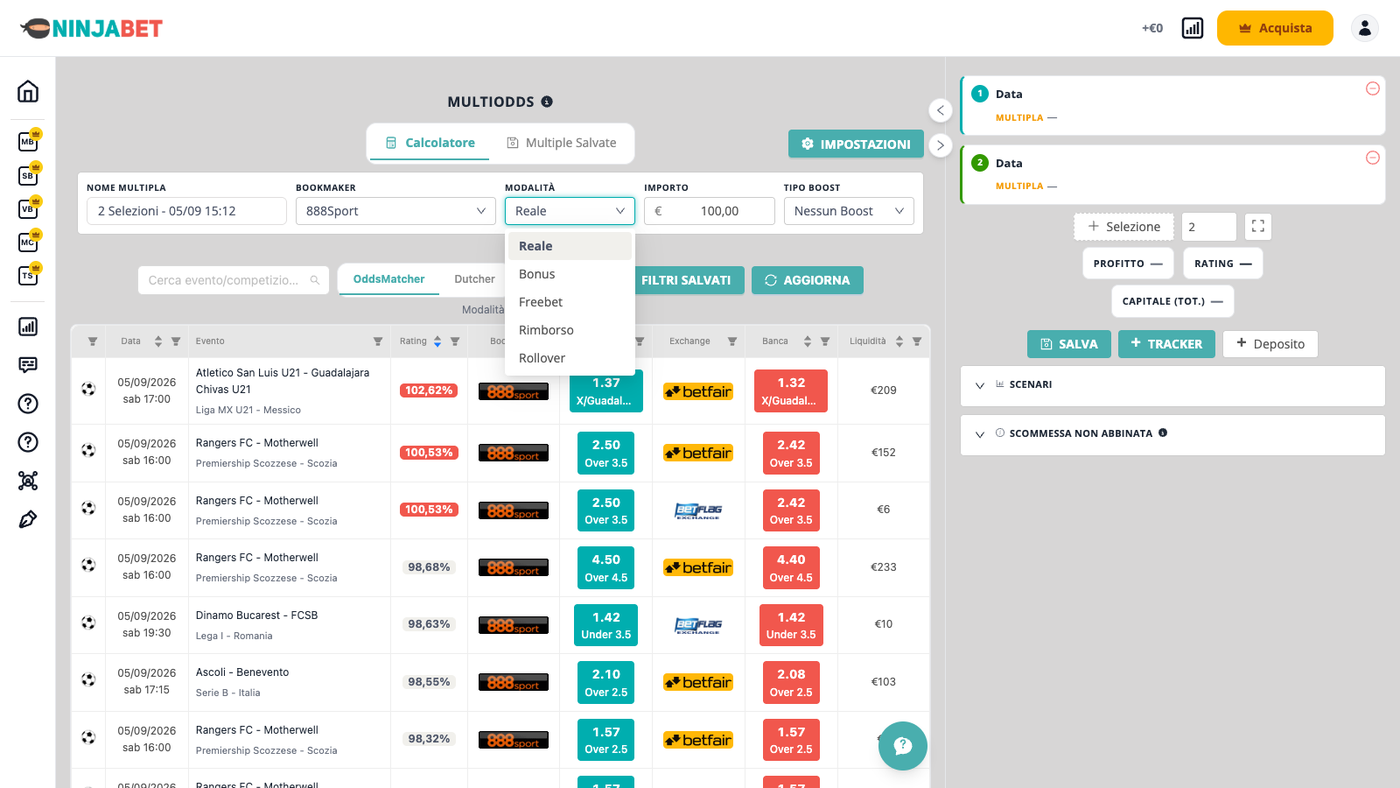1400x788 pixels.
Task: Choose Rollover mode option
Action: tap(570, 358)
